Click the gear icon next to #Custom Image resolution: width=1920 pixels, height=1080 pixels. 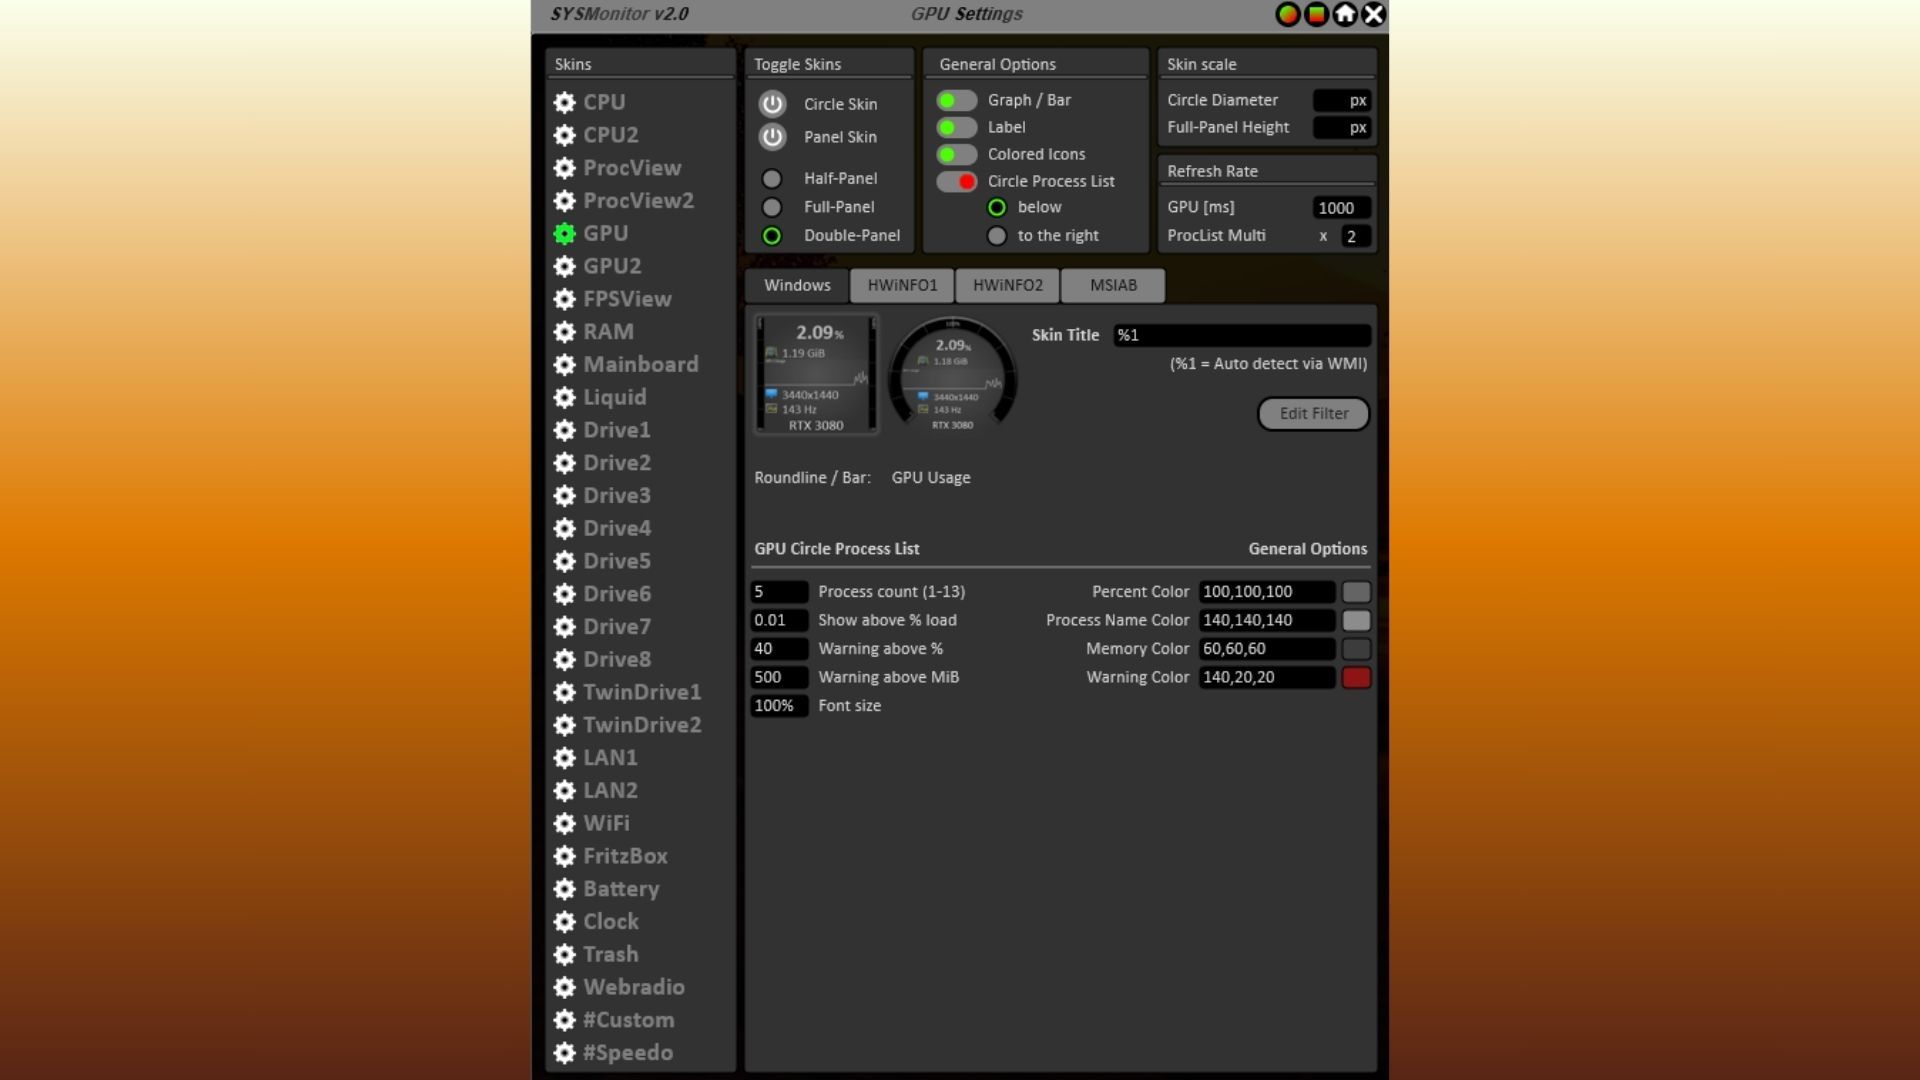[564, 1020]
